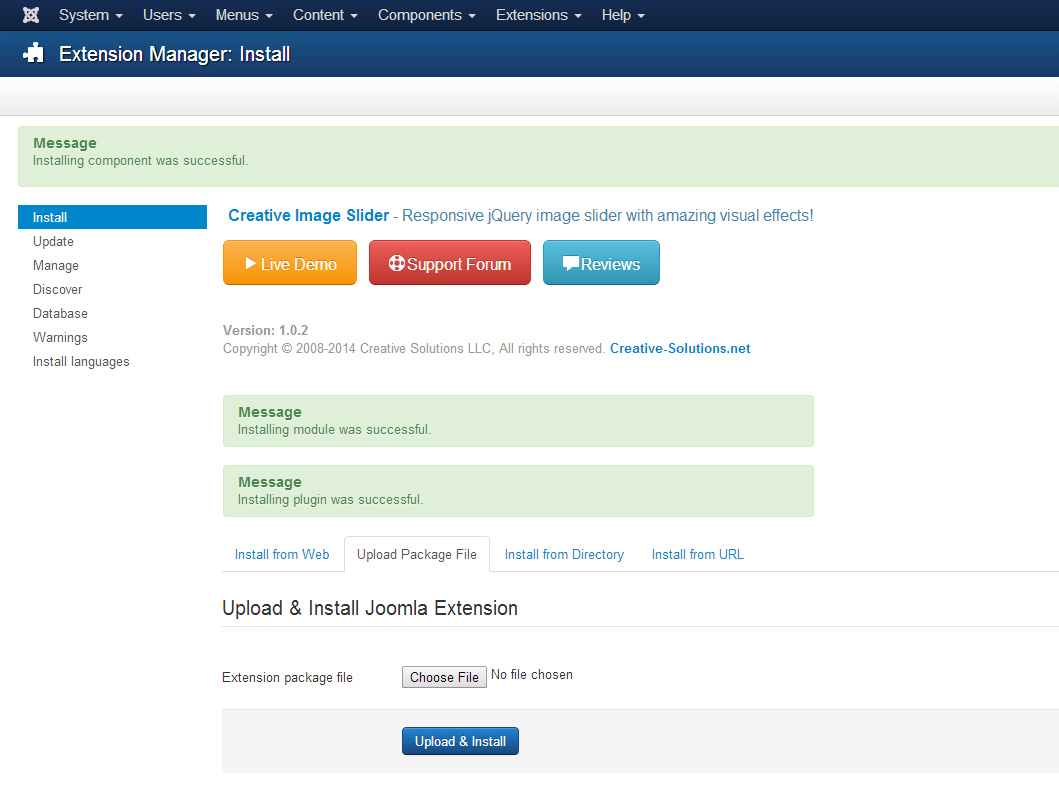Open the red Support Forum button
Viewport: 1059px width, 785px height.
450,263
